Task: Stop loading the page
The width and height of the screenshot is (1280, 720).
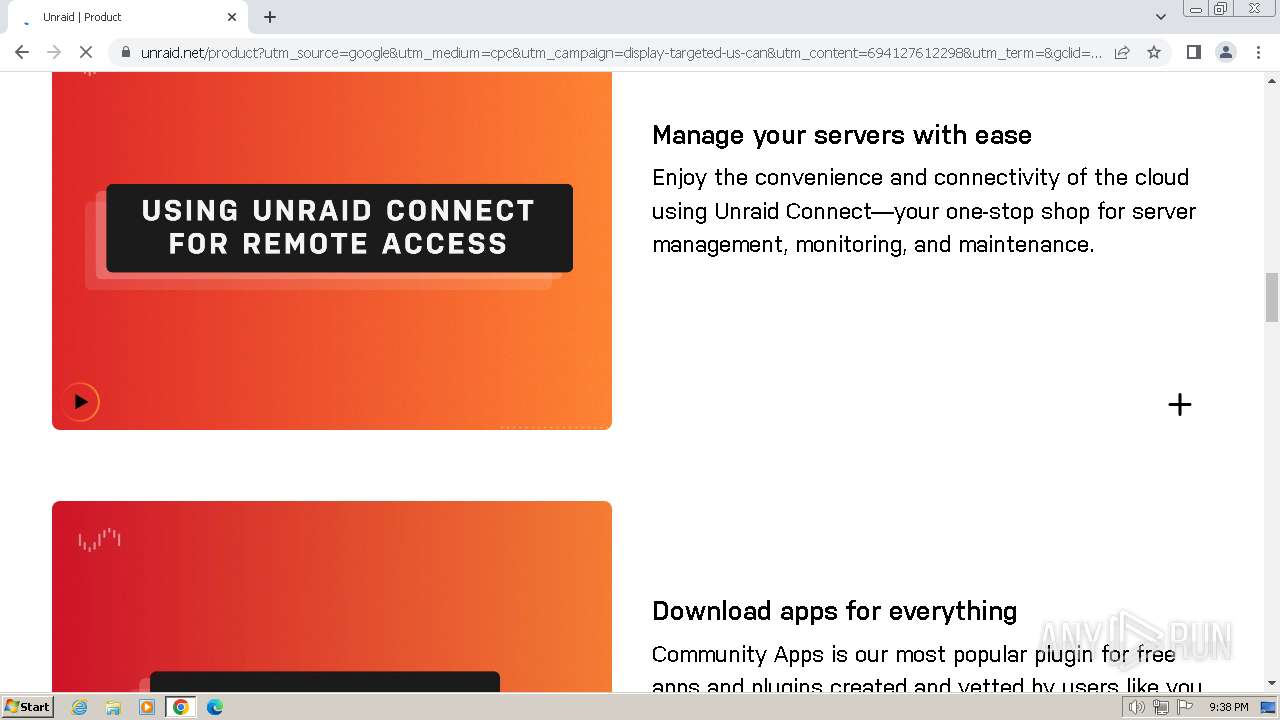Action: pos(86,52)
